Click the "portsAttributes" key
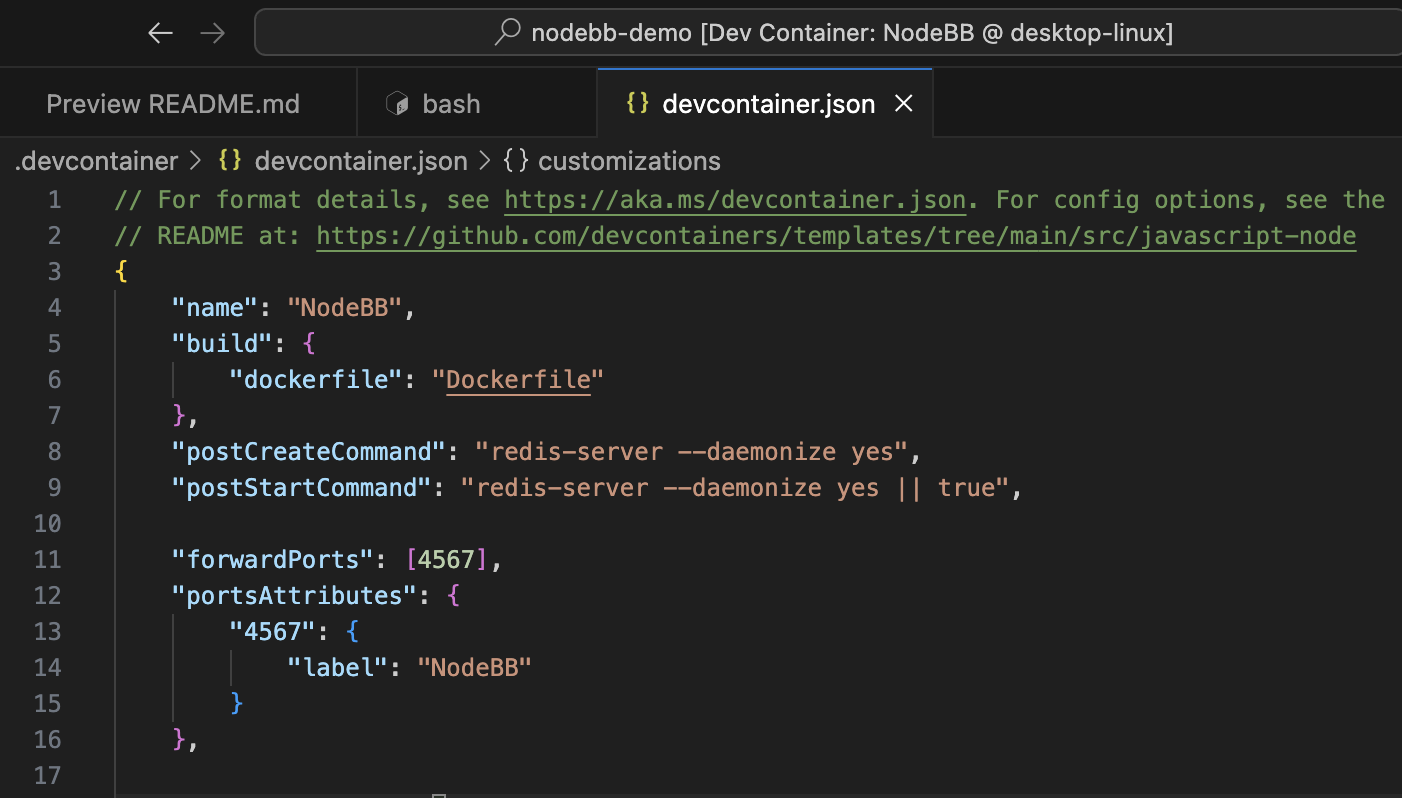Screen dimensions: 1402x798 [294, 596]
